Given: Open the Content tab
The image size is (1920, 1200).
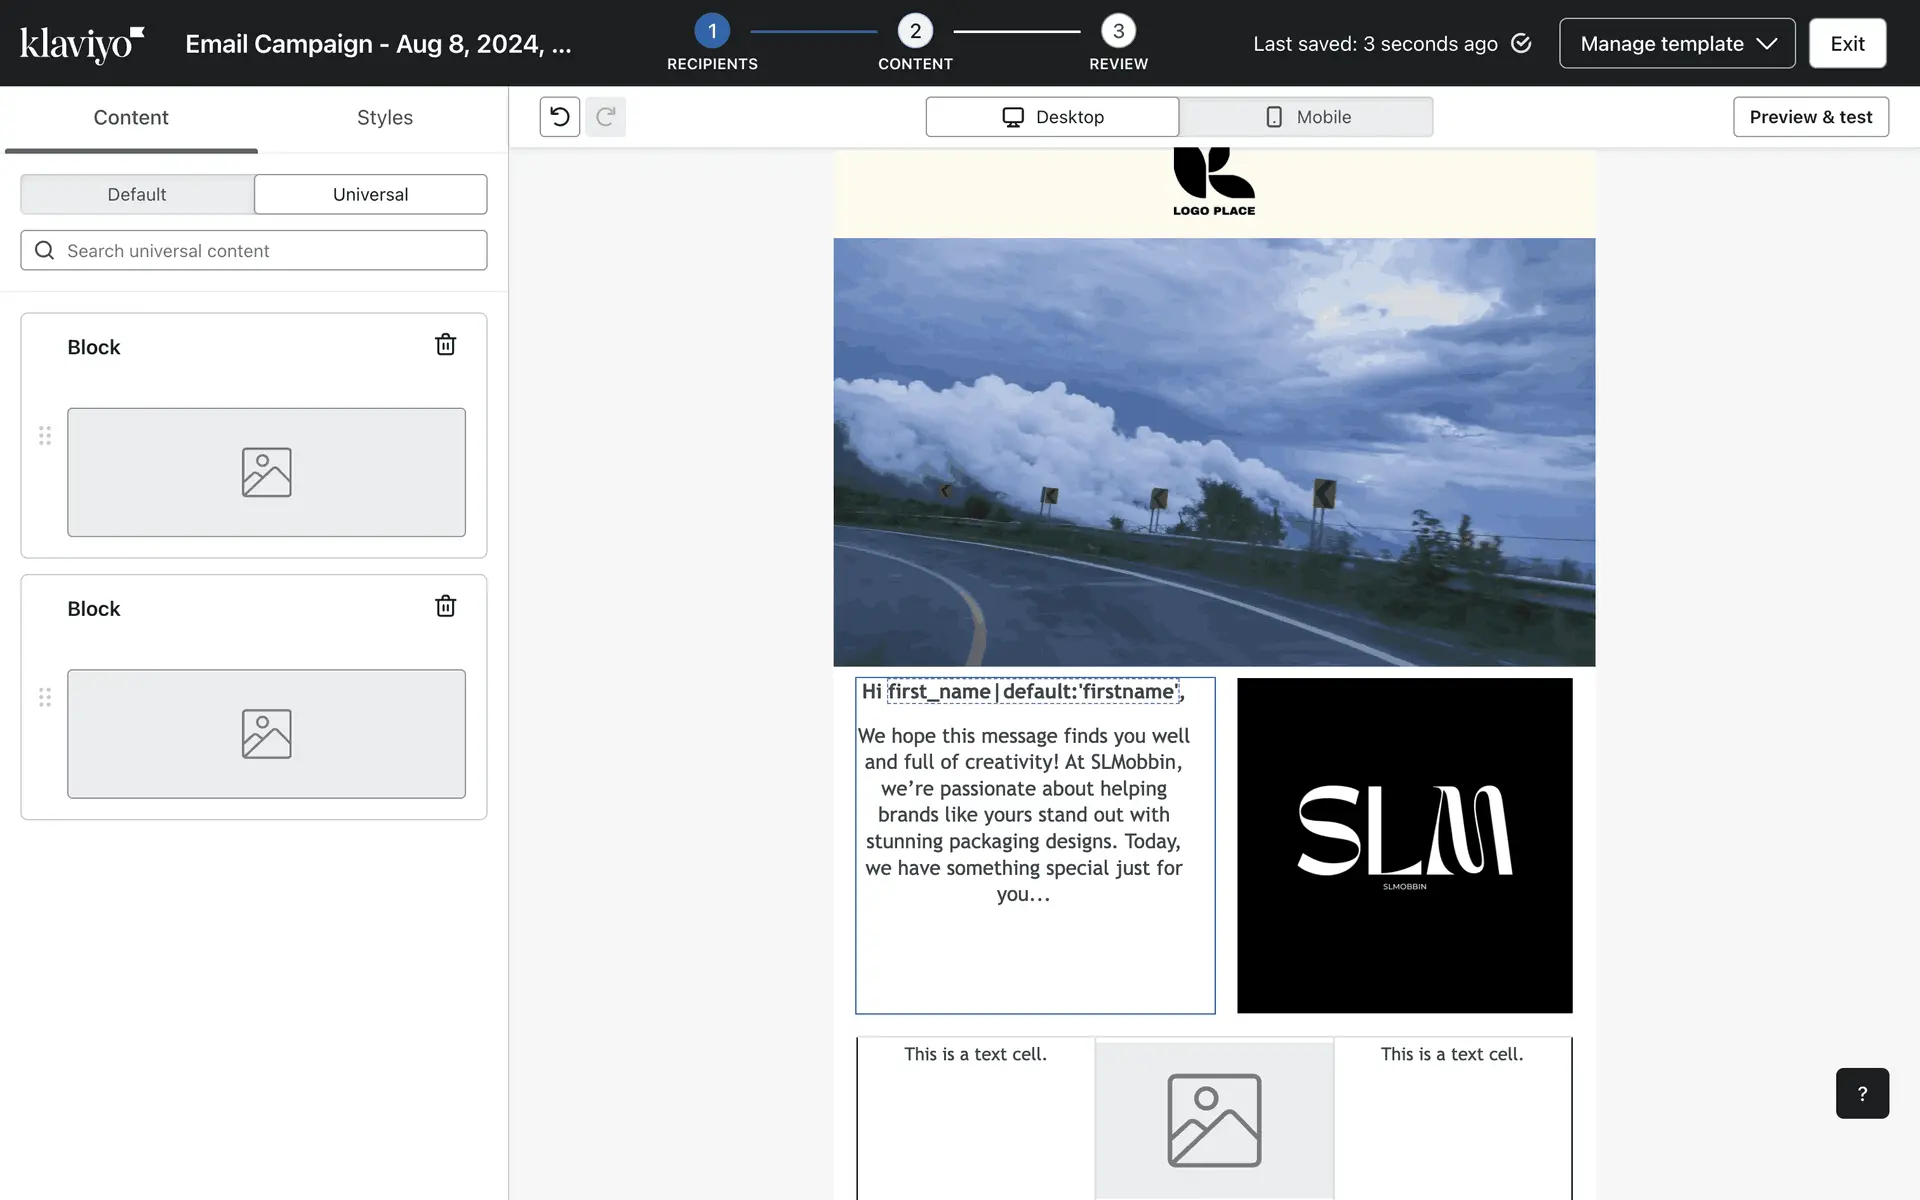Looking at the screenshot, I should (131, 118).
